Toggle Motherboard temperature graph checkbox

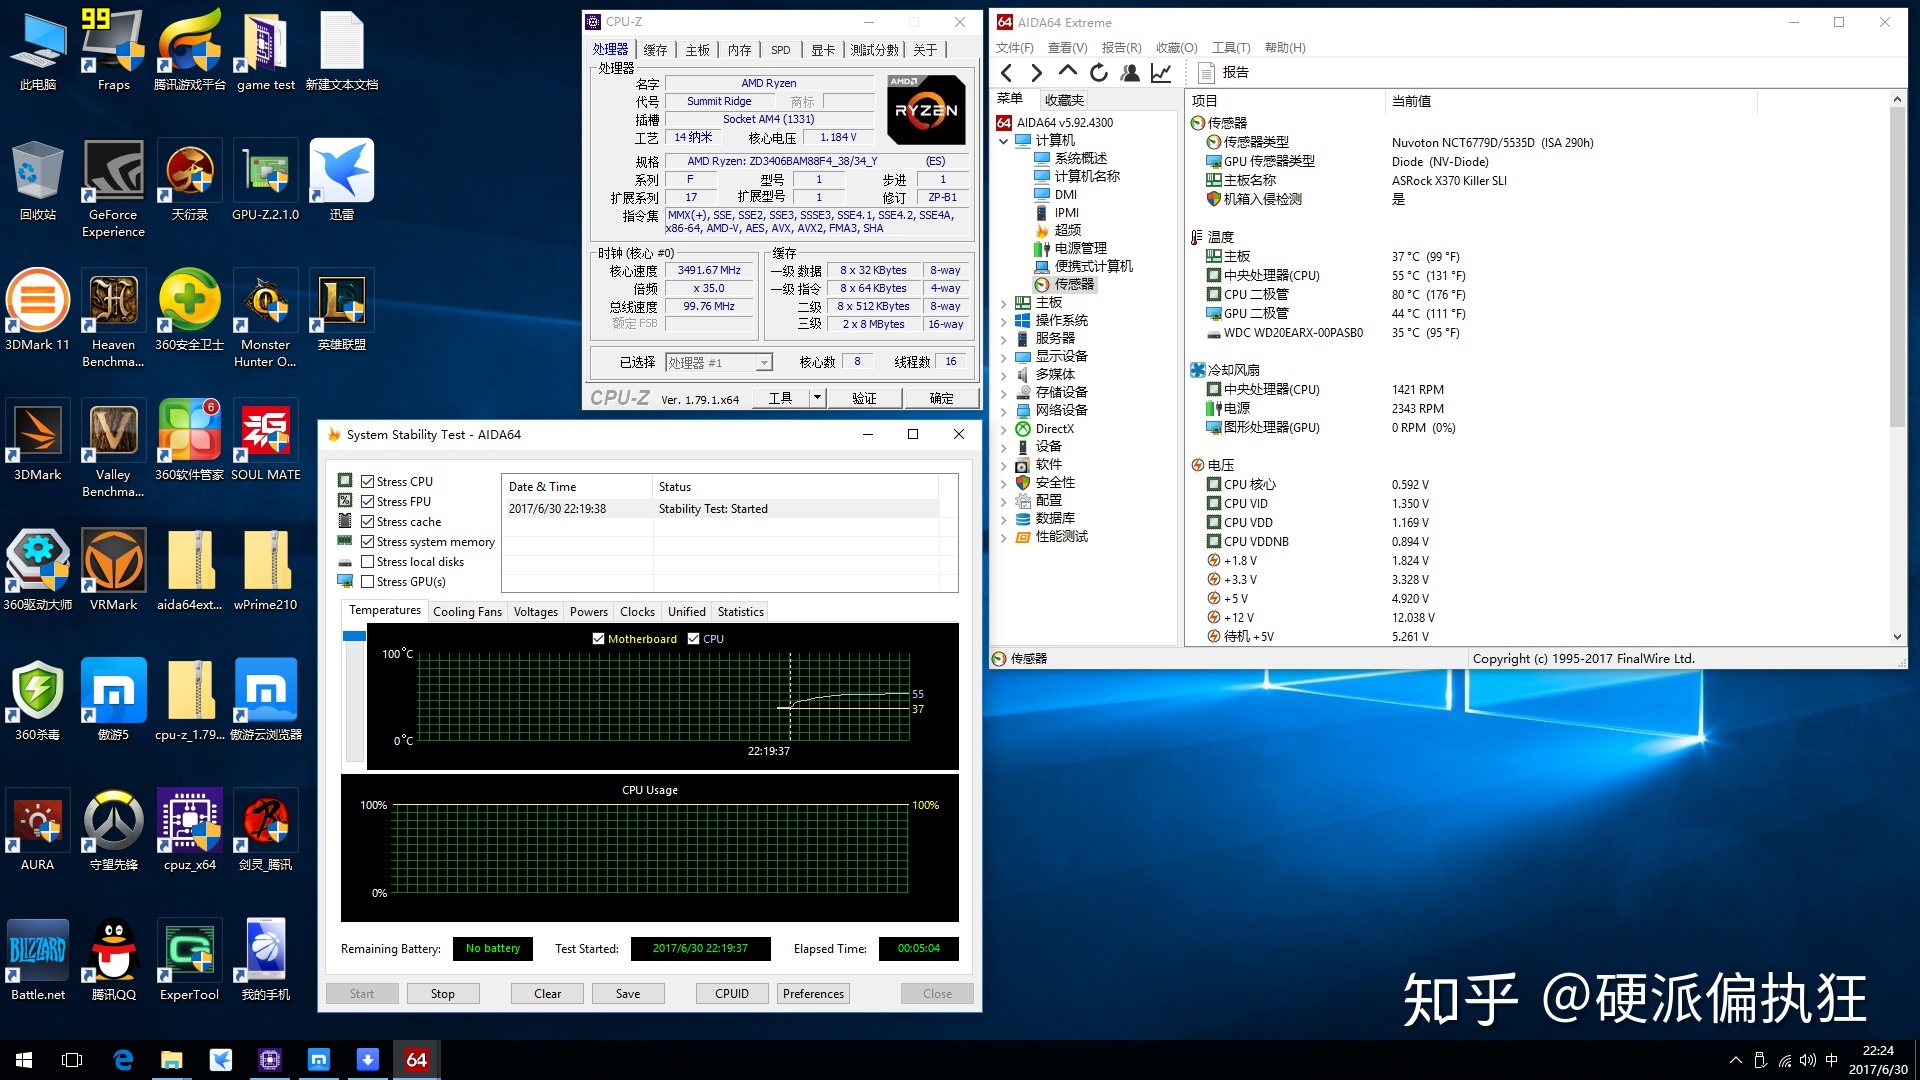[598, 638]
